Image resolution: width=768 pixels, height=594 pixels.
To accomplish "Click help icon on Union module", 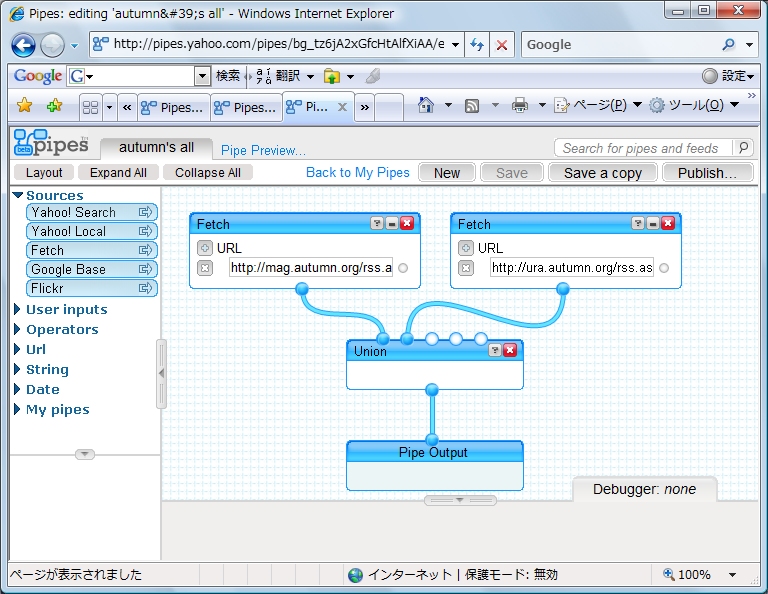I will pos(495,350).
